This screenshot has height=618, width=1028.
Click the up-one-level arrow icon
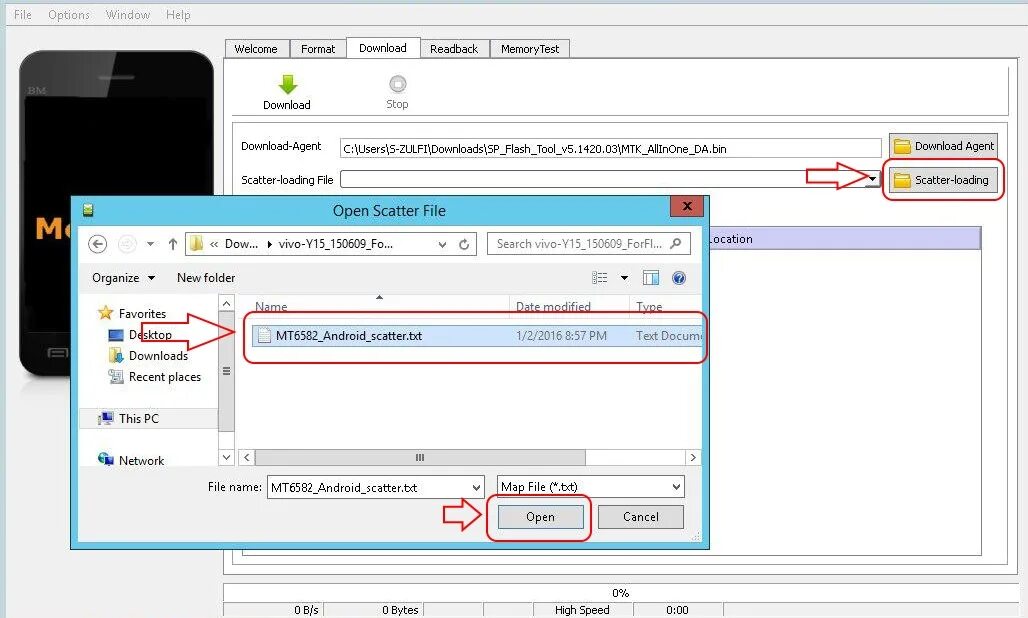tap(172, 243)
